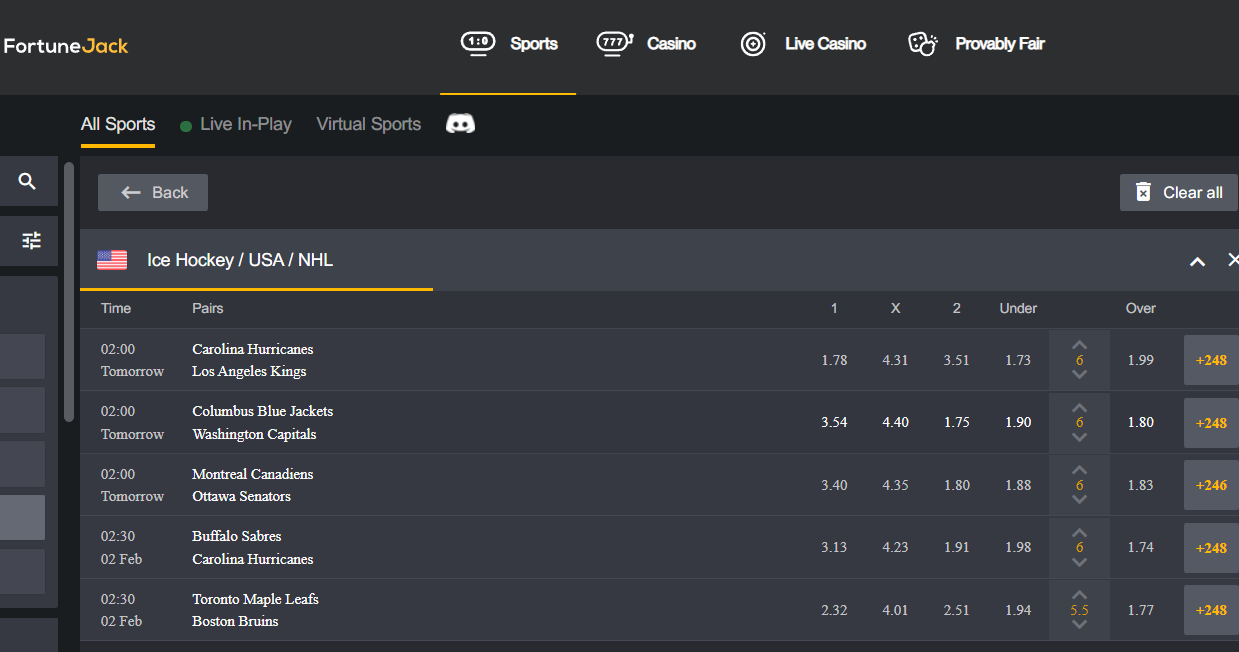Click the Live Casino chip icon
Image resolution: width=1239 pixels, height=652 pixels.
[x=753, y=44]
